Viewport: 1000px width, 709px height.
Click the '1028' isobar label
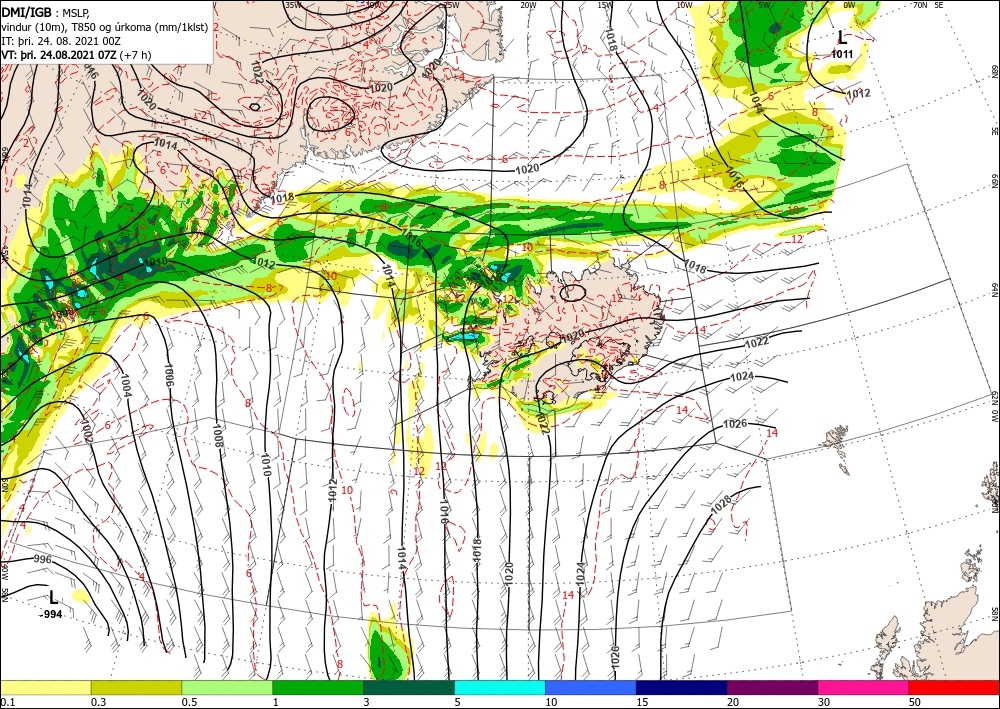pyautogui.click(x=721, y=505)
